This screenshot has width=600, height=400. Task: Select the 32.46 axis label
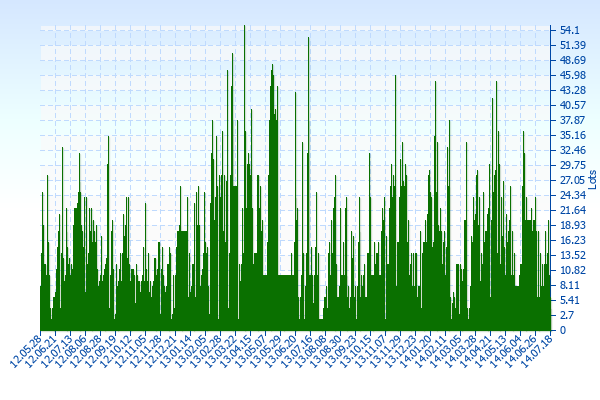point(573,150)
